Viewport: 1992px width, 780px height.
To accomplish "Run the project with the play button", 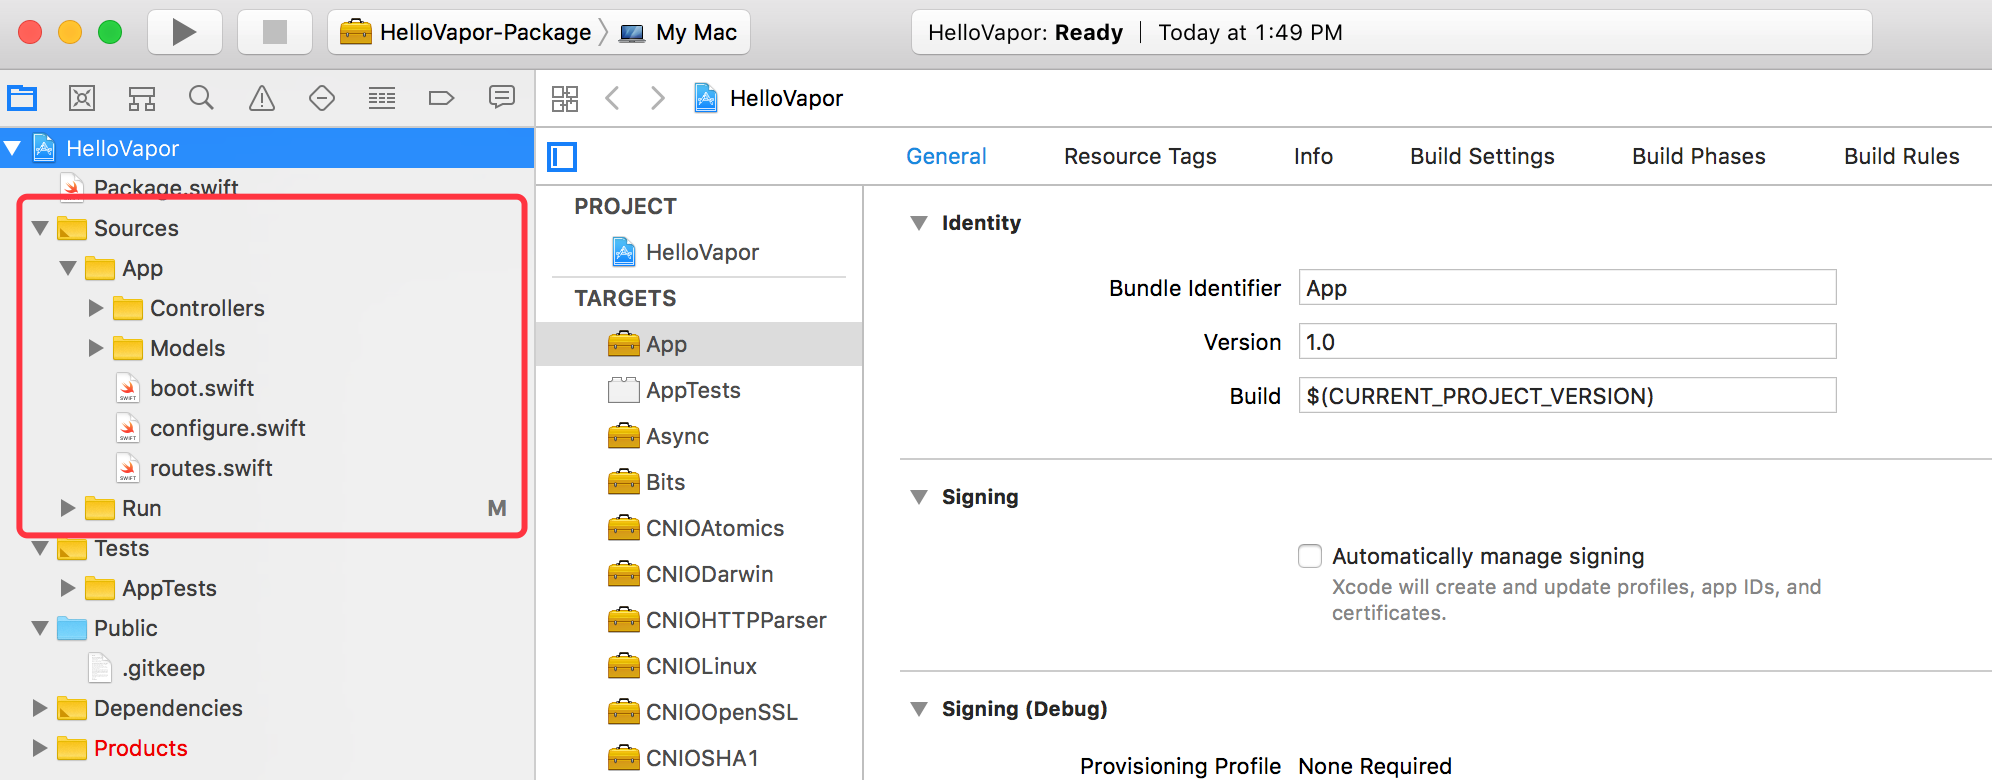I will click(184, 32).
